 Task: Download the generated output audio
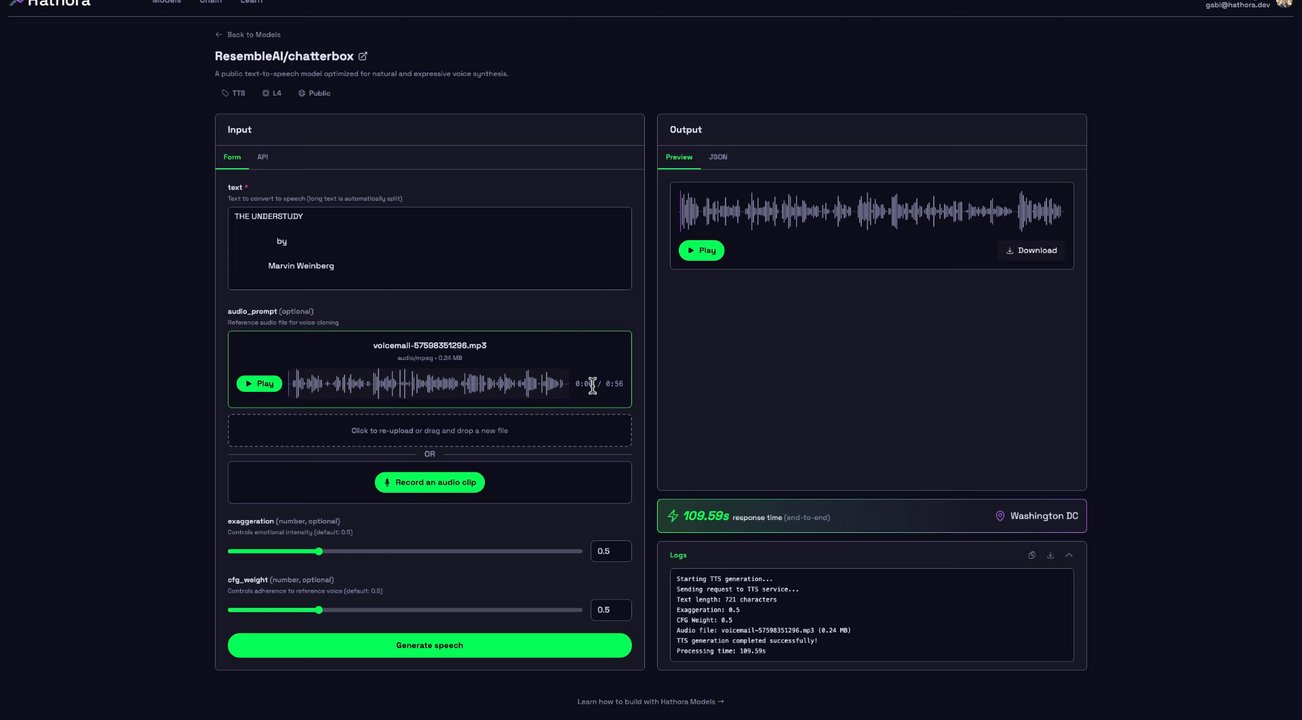tap(1031, 250)
